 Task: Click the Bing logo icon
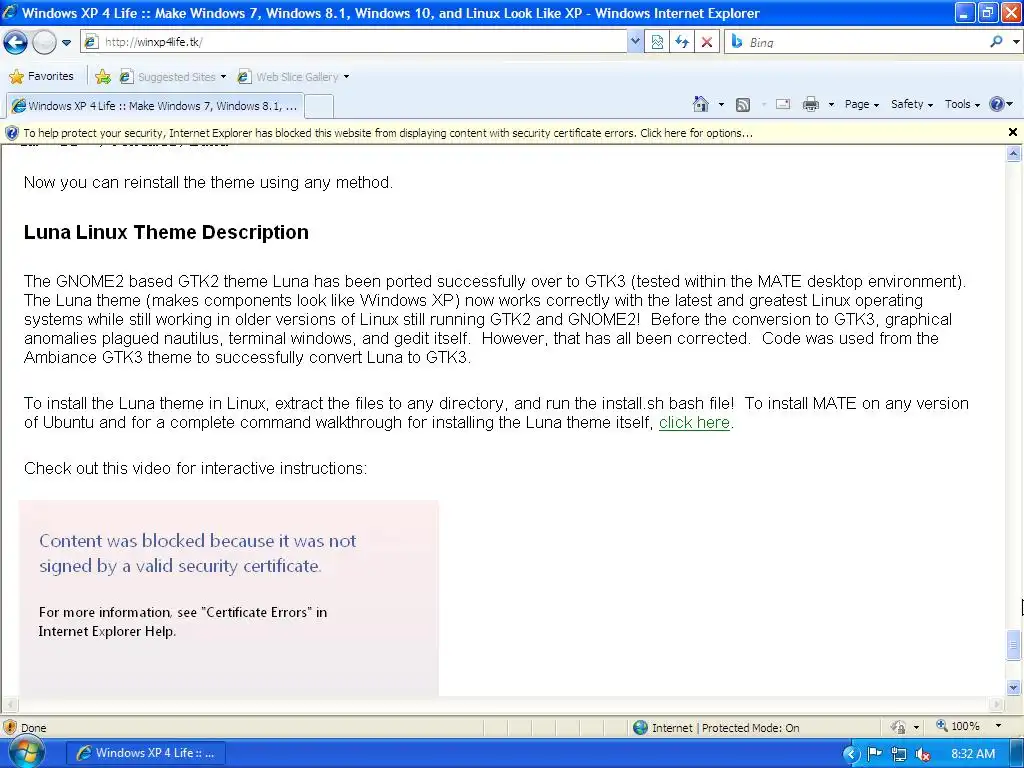[737, 42]
